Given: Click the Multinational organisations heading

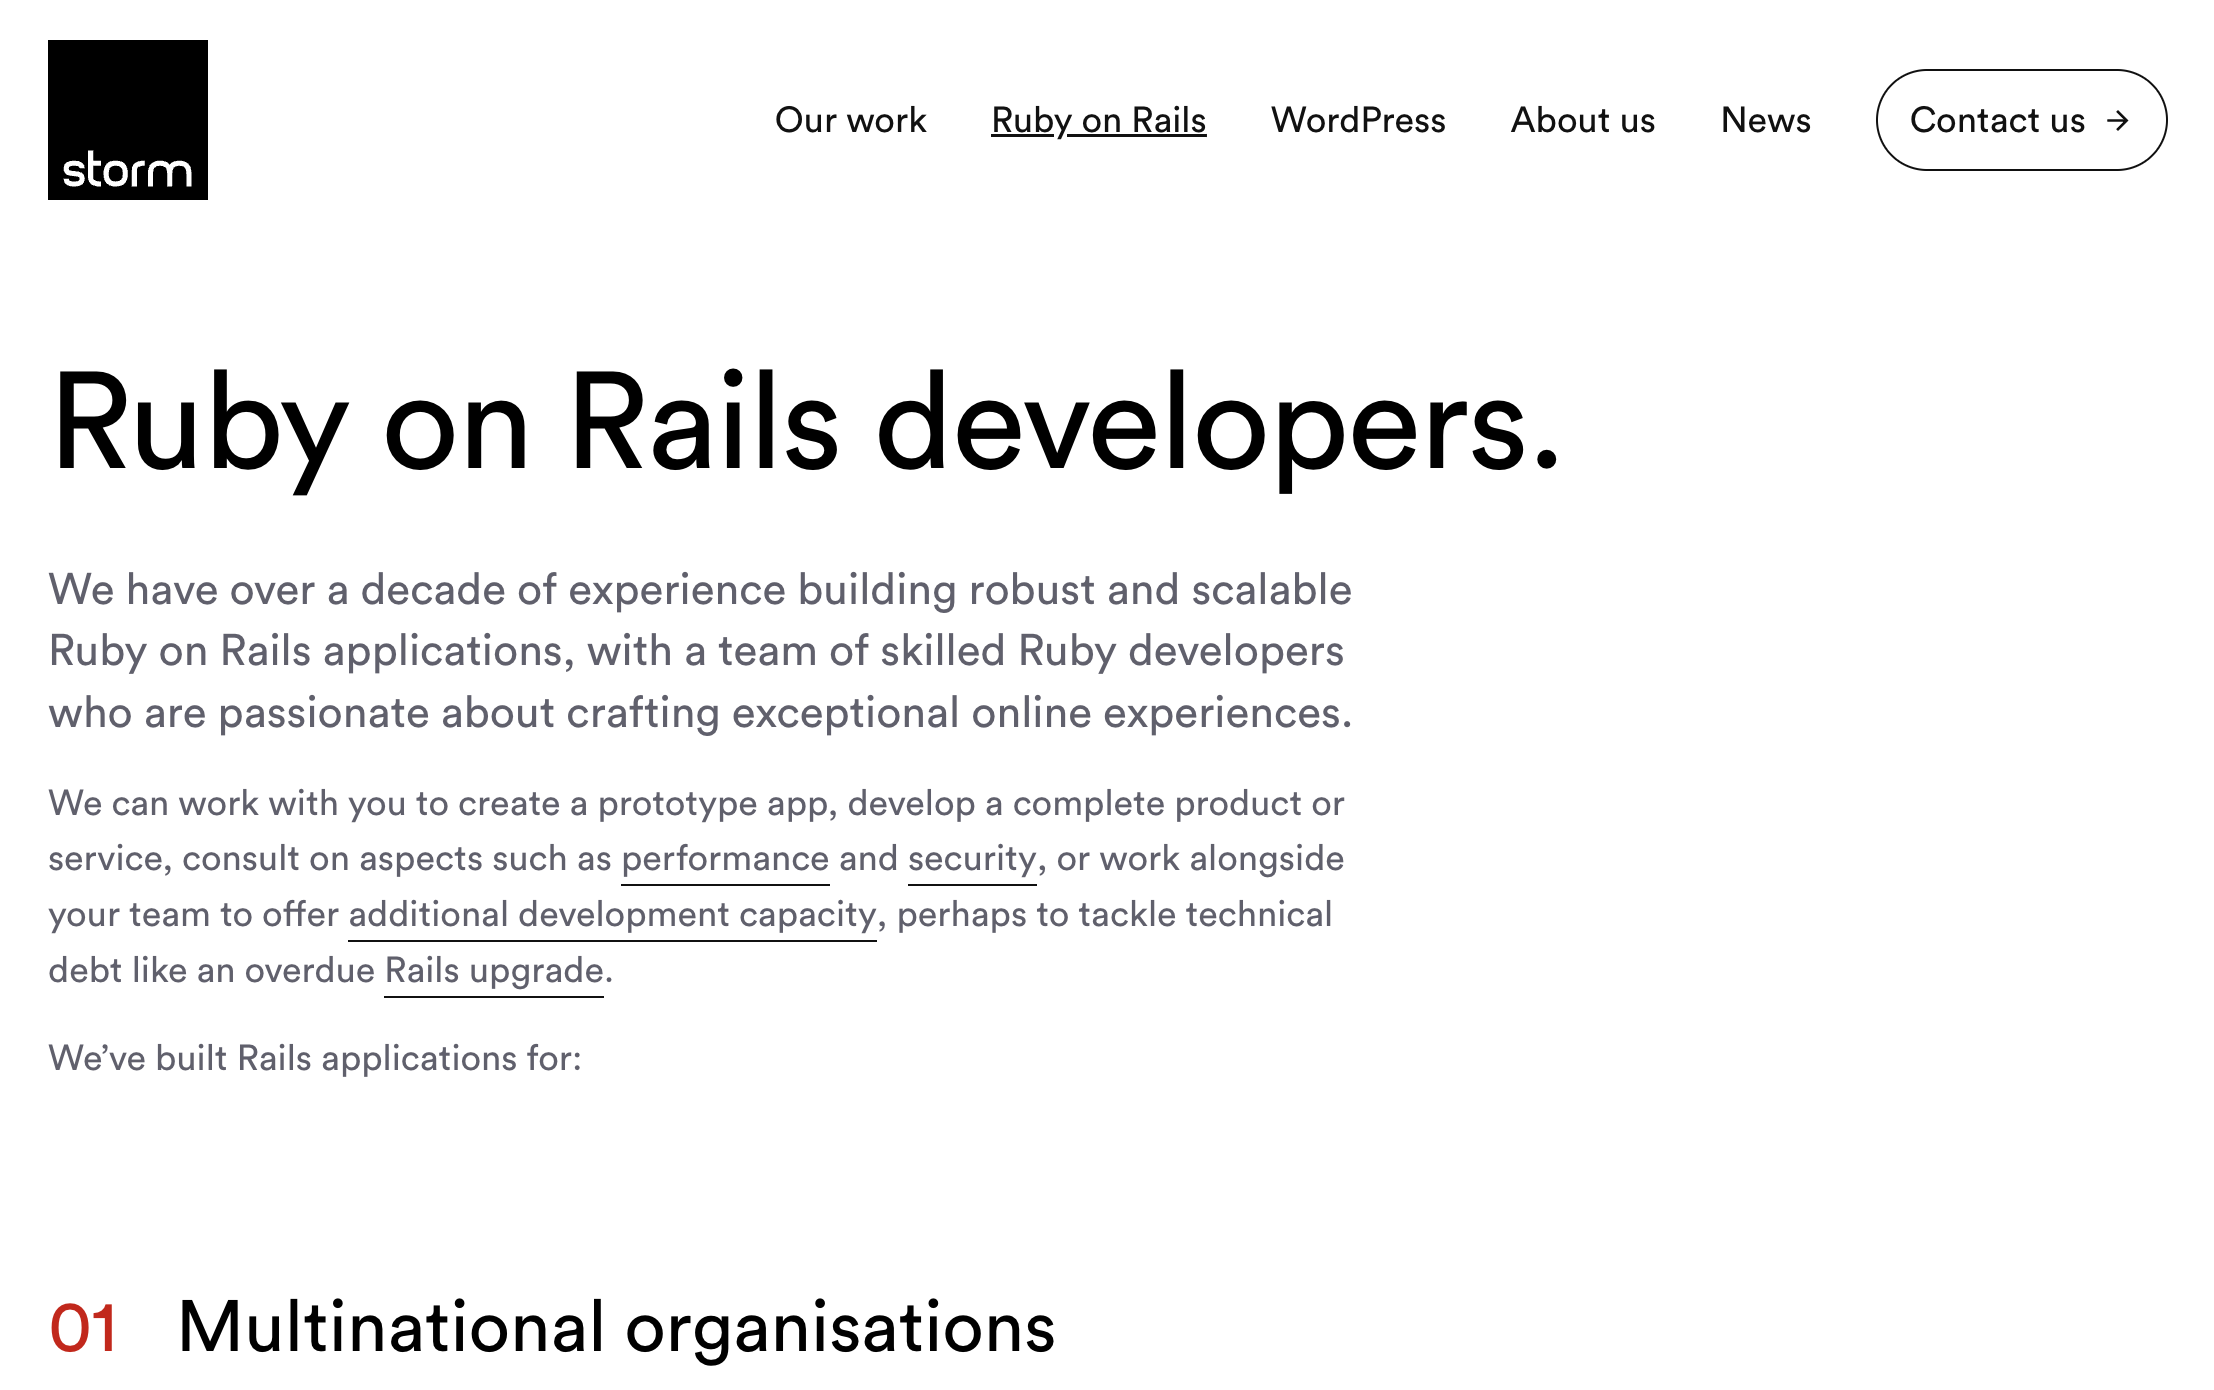Looking at the screenshot, I should [616, 1328].
